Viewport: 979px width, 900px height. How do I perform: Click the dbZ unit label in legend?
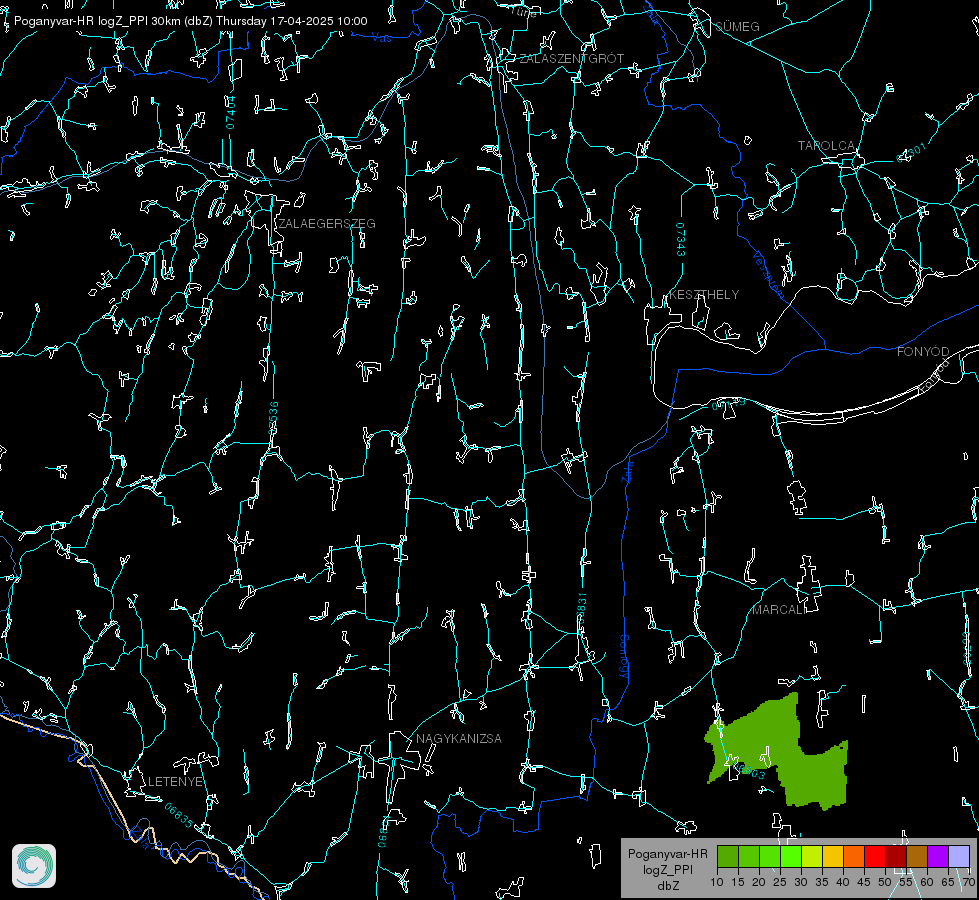(667, 886)
